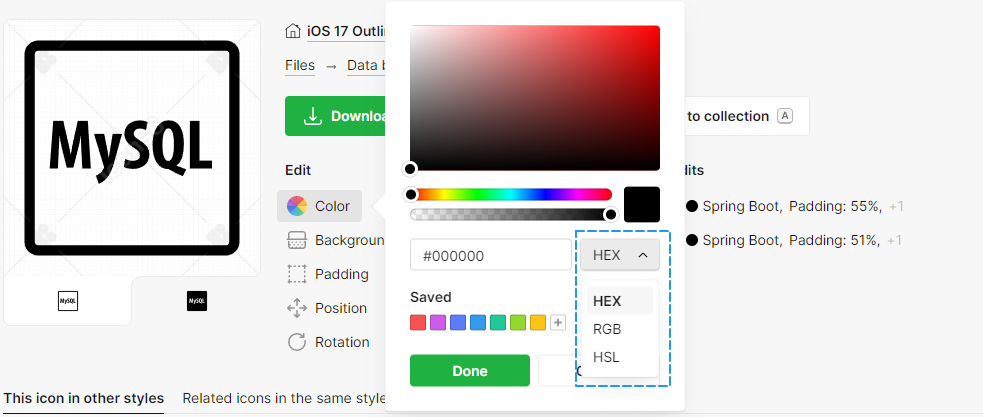This screenshot has width=983, height=417.
Task: Click the home icon beside iOS 17 Outlined
Action: coord(292,31)
